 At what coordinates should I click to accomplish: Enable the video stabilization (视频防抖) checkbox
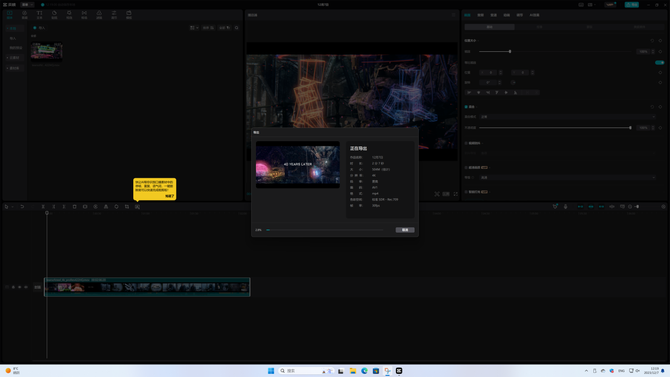(466, 143)
